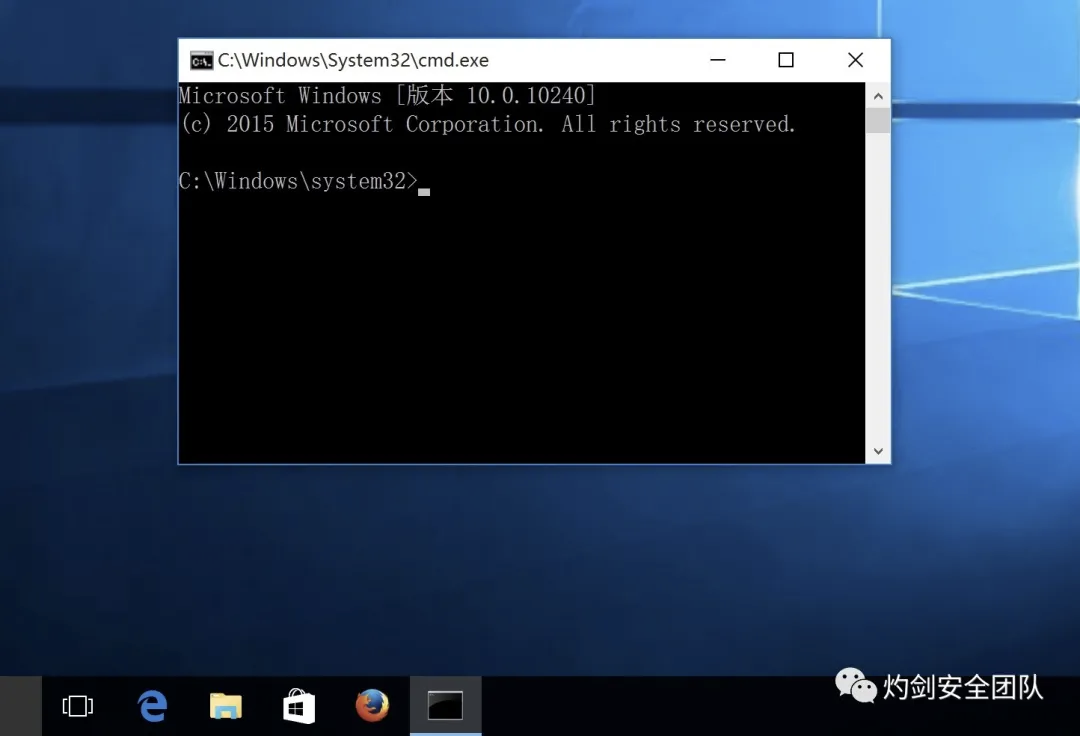Open File Explorer from the taskbar

225,706
